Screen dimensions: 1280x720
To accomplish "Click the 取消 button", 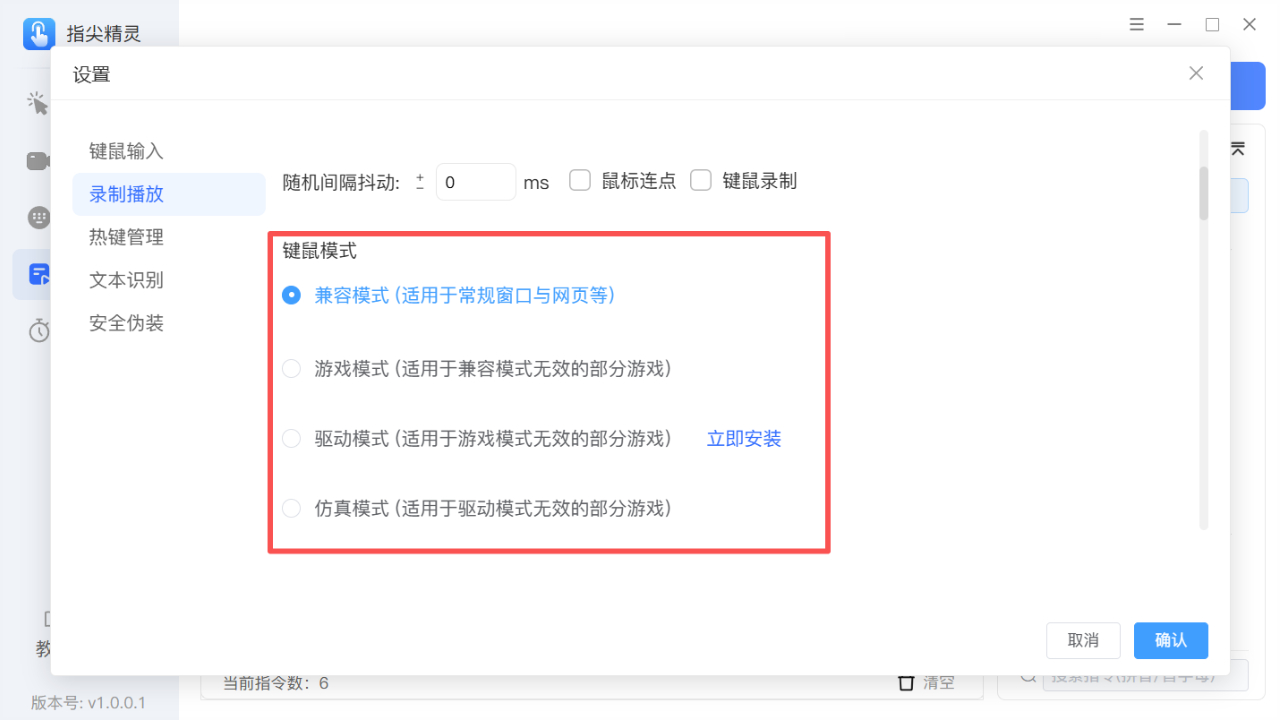I will click(1083, 641).
